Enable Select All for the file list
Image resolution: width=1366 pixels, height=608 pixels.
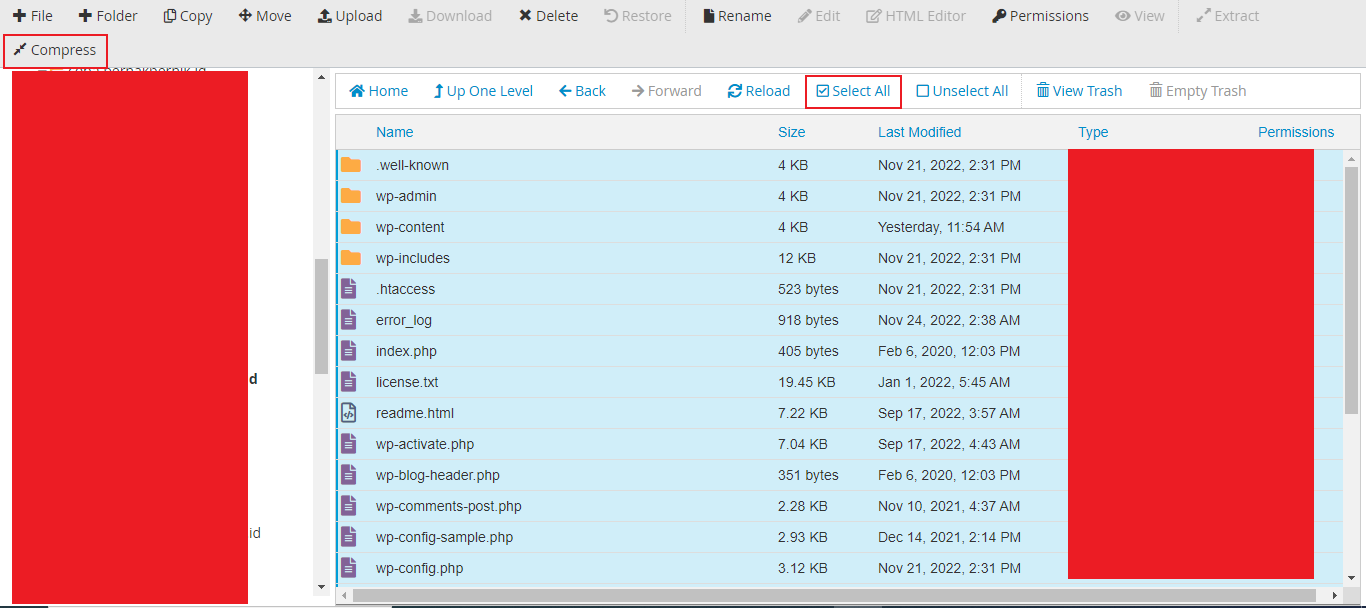(853, 90)
